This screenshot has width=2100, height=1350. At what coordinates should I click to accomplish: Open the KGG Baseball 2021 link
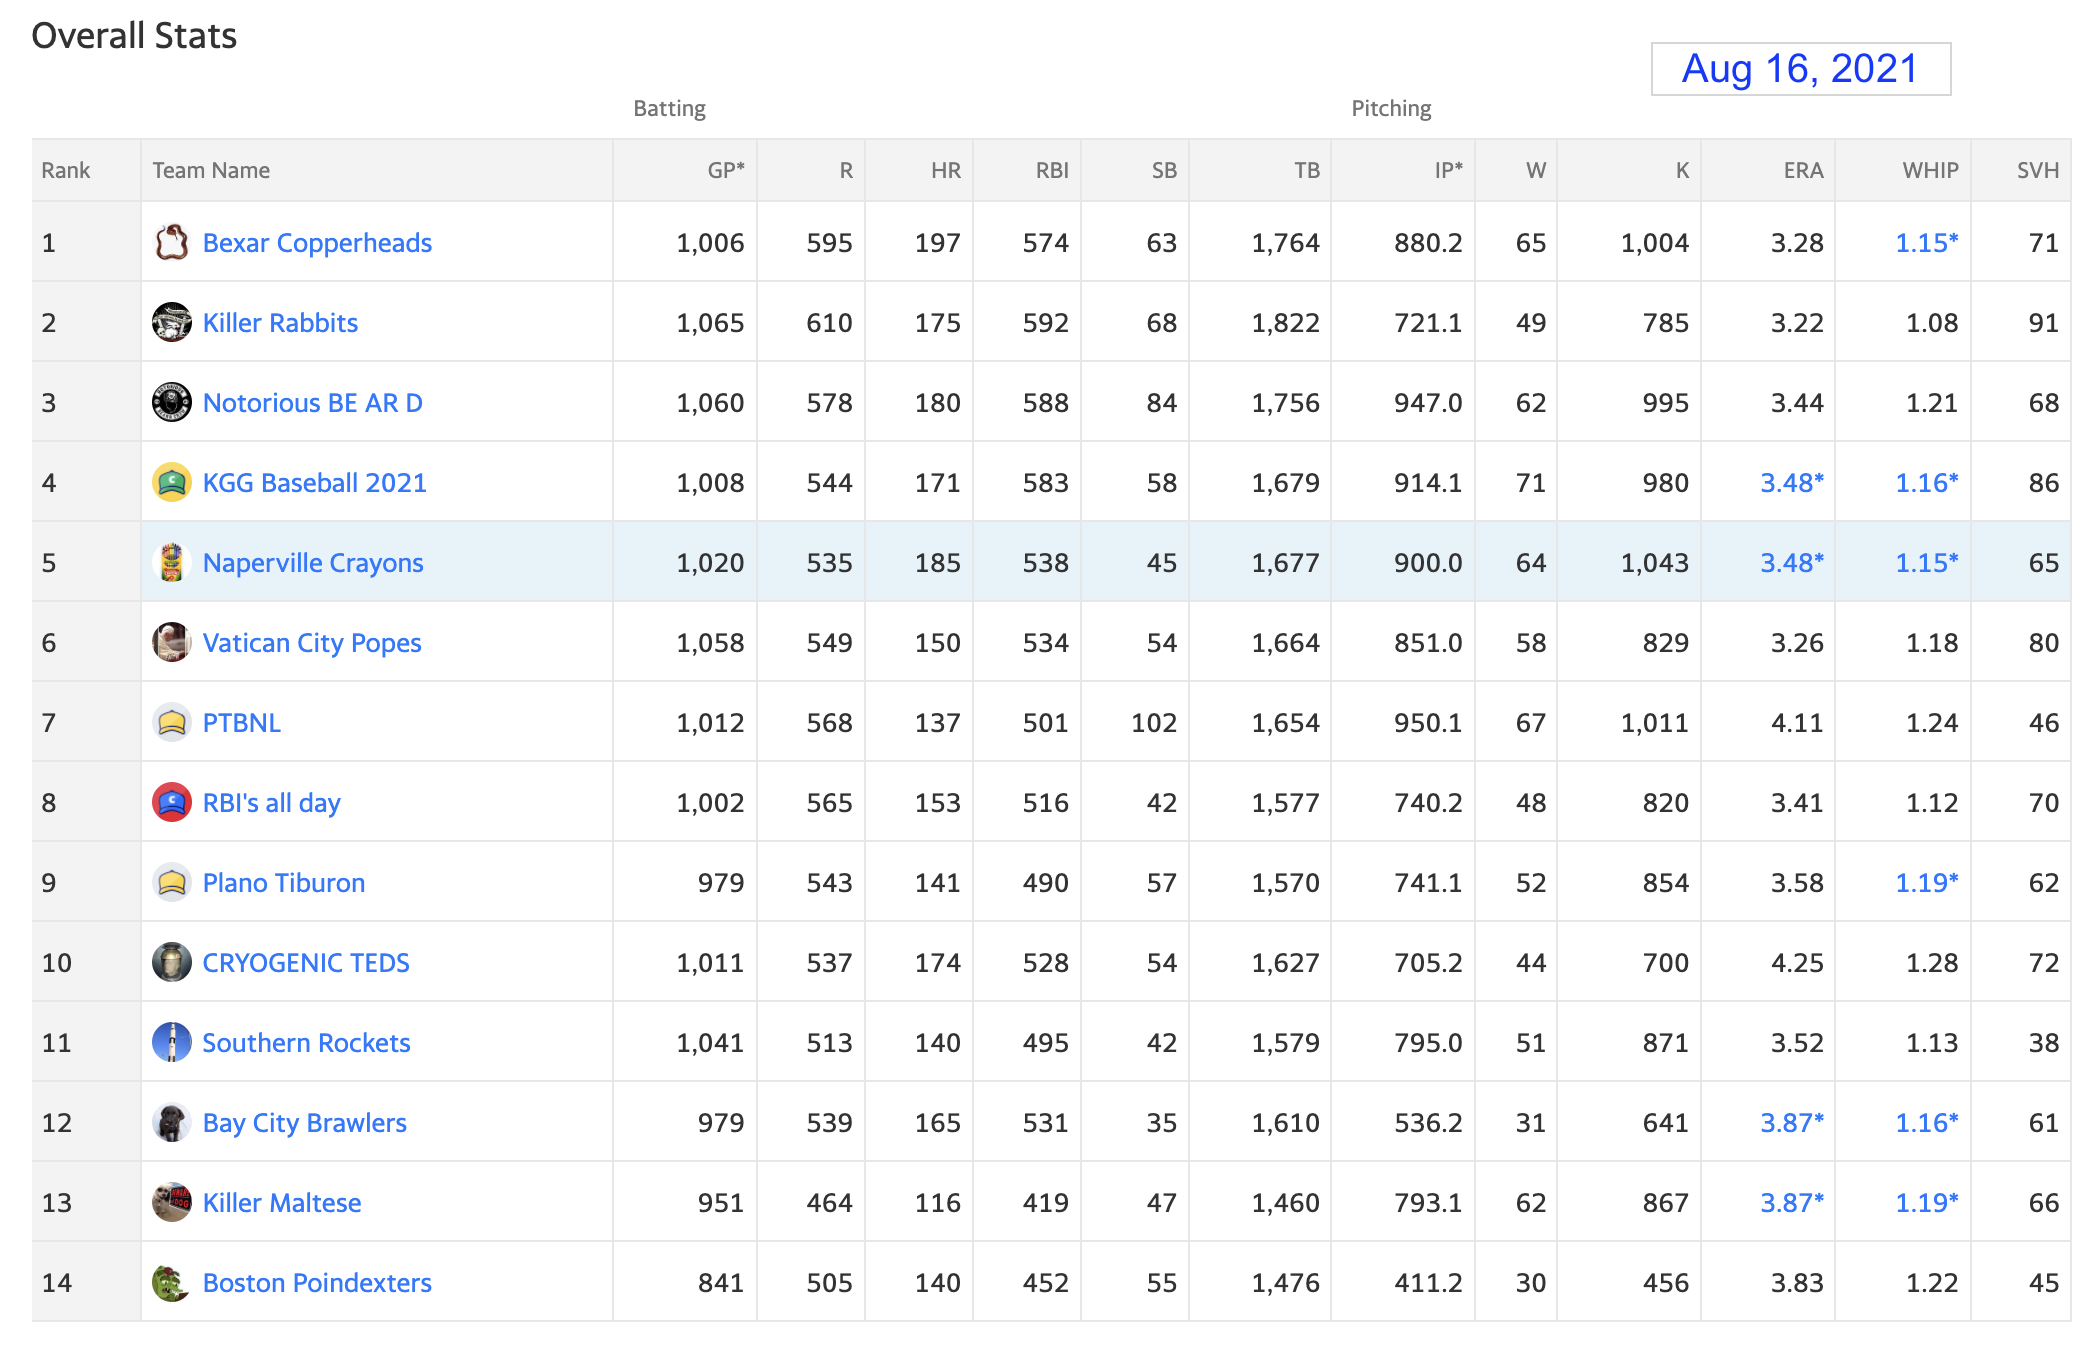point(314,483)
